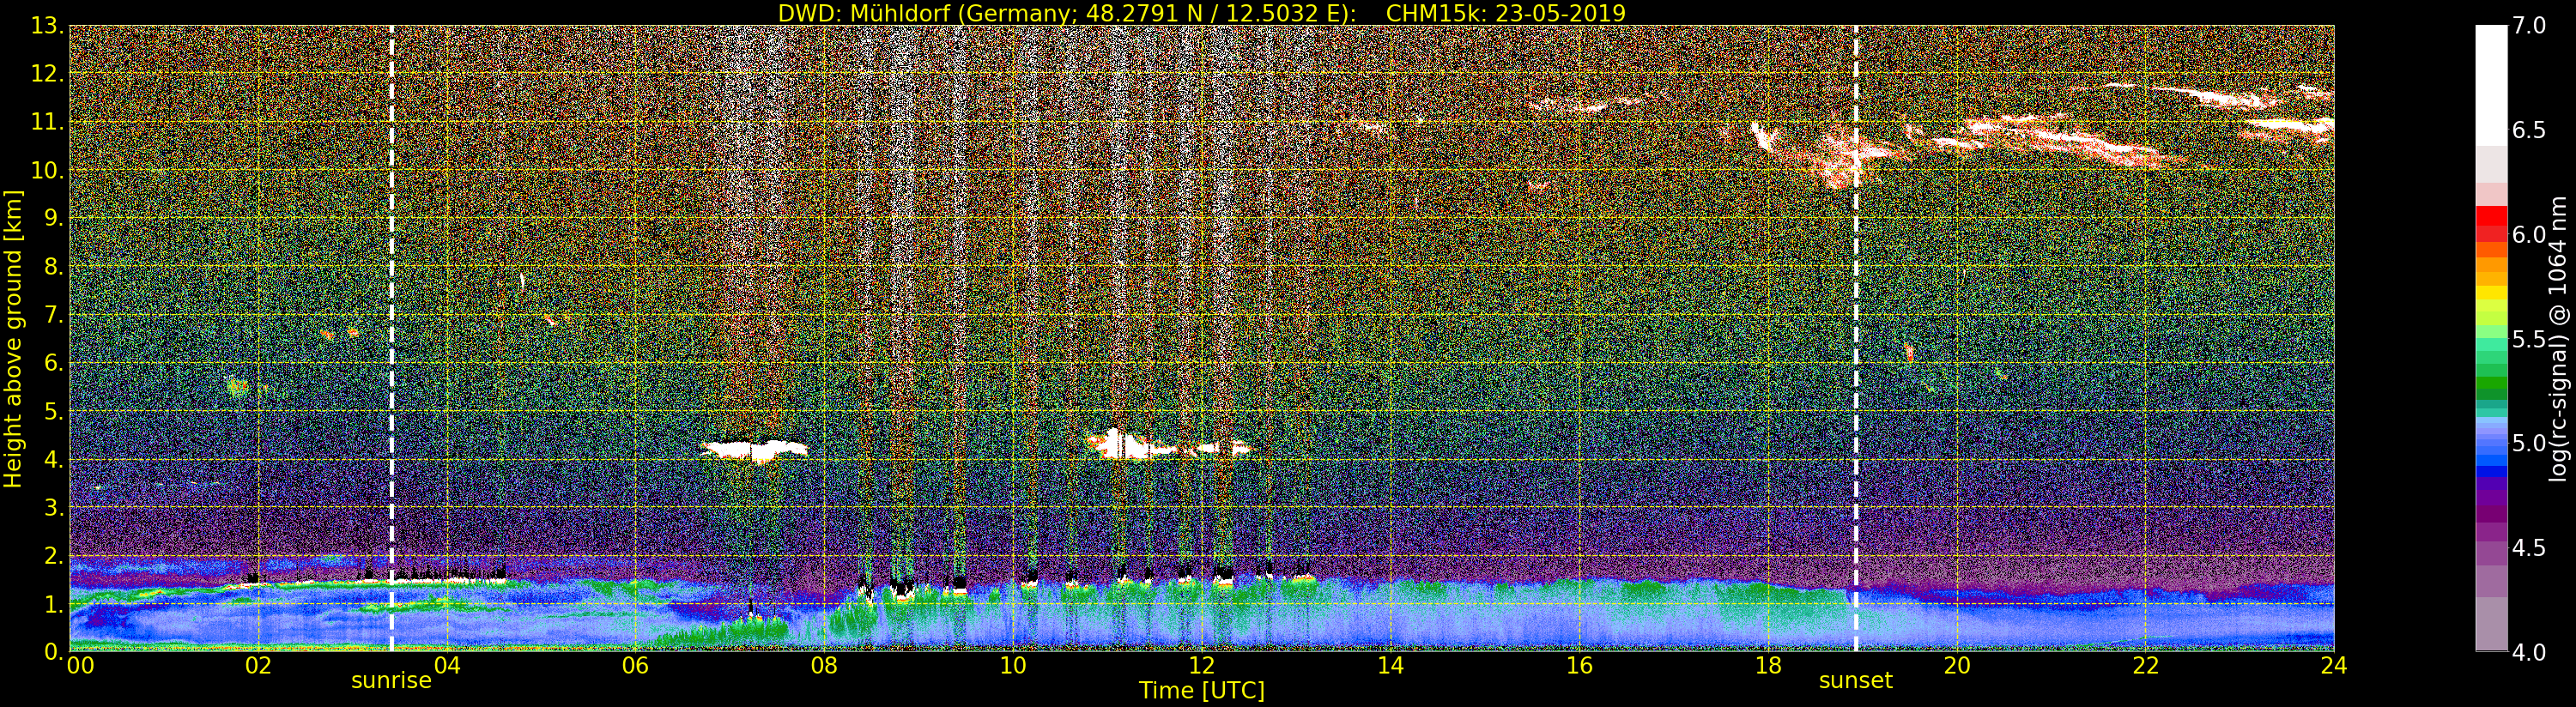Click time-axis tick label '14'

(x=1390, y=665)
